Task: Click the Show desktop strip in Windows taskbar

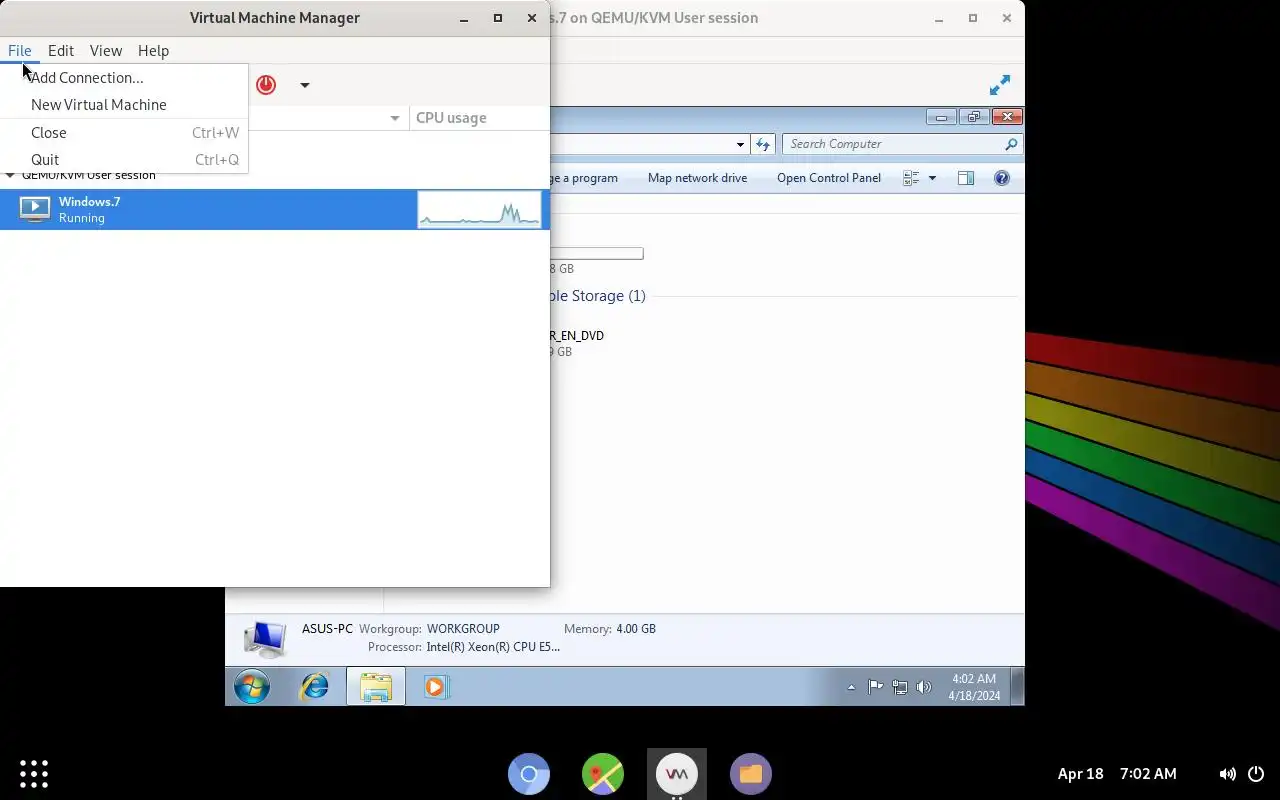Action: pyautogui.click(x=1018, y=686)
